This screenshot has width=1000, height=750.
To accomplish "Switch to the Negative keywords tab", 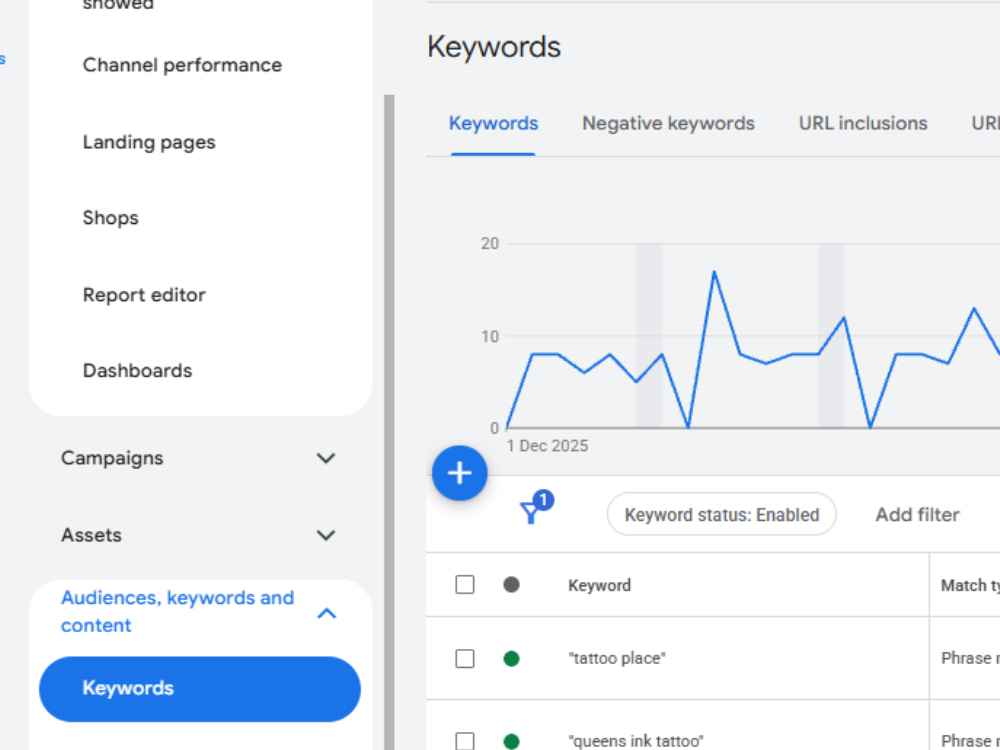I will click(x=668, y=123).
